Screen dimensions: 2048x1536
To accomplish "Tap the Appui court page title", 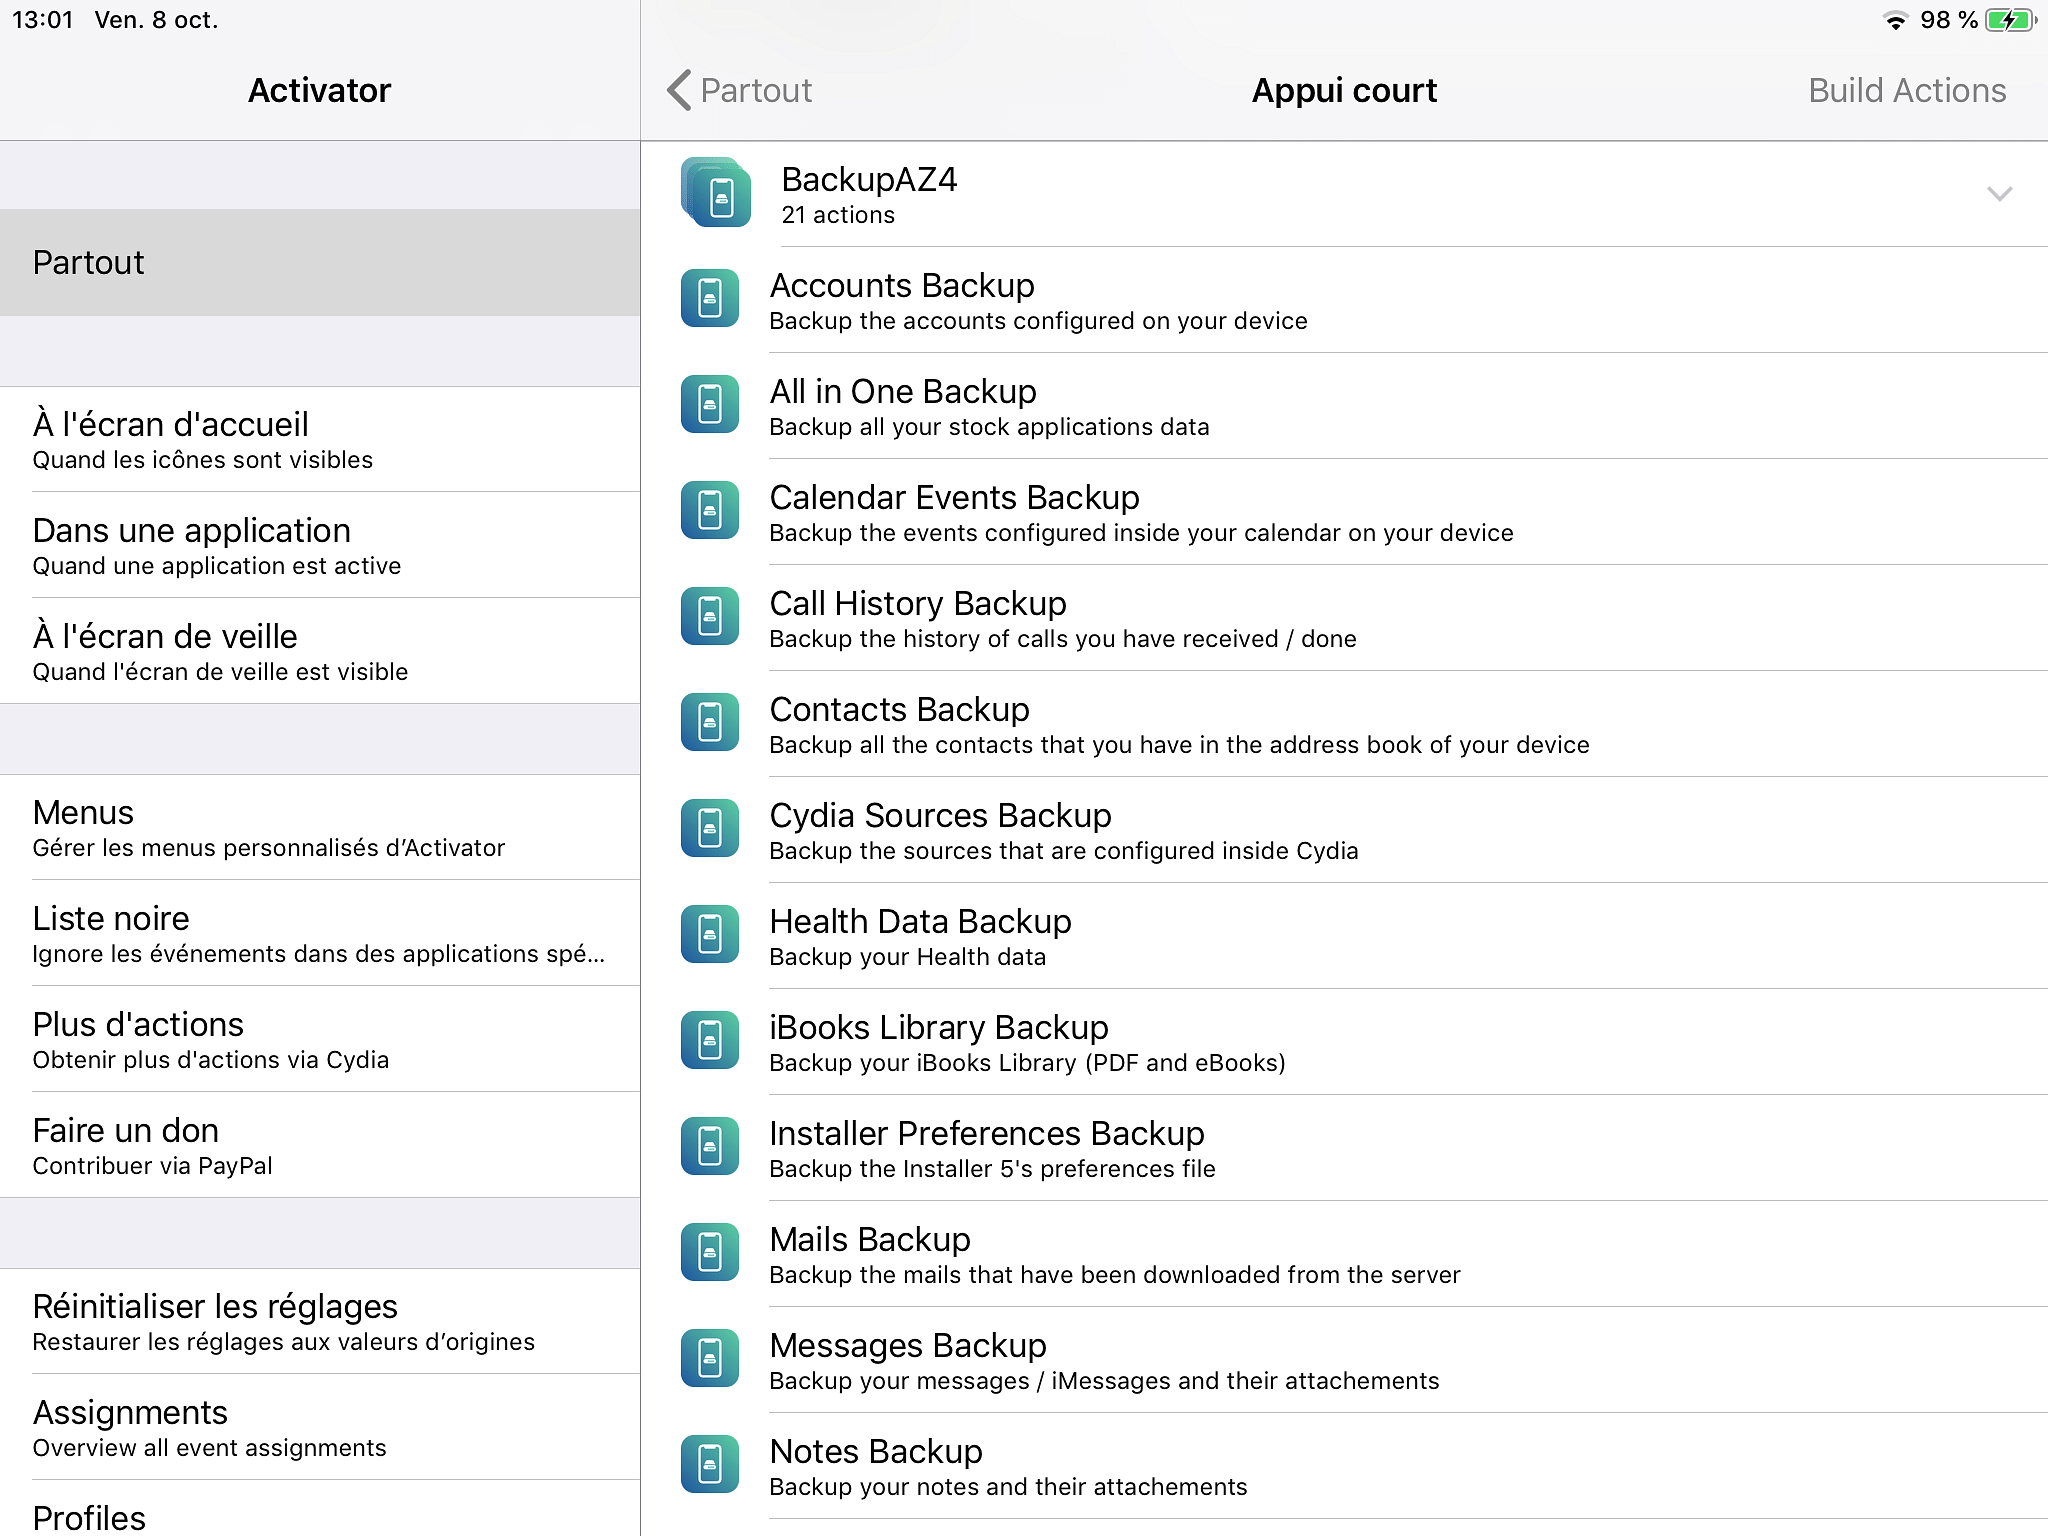I will pos(1344,90).
